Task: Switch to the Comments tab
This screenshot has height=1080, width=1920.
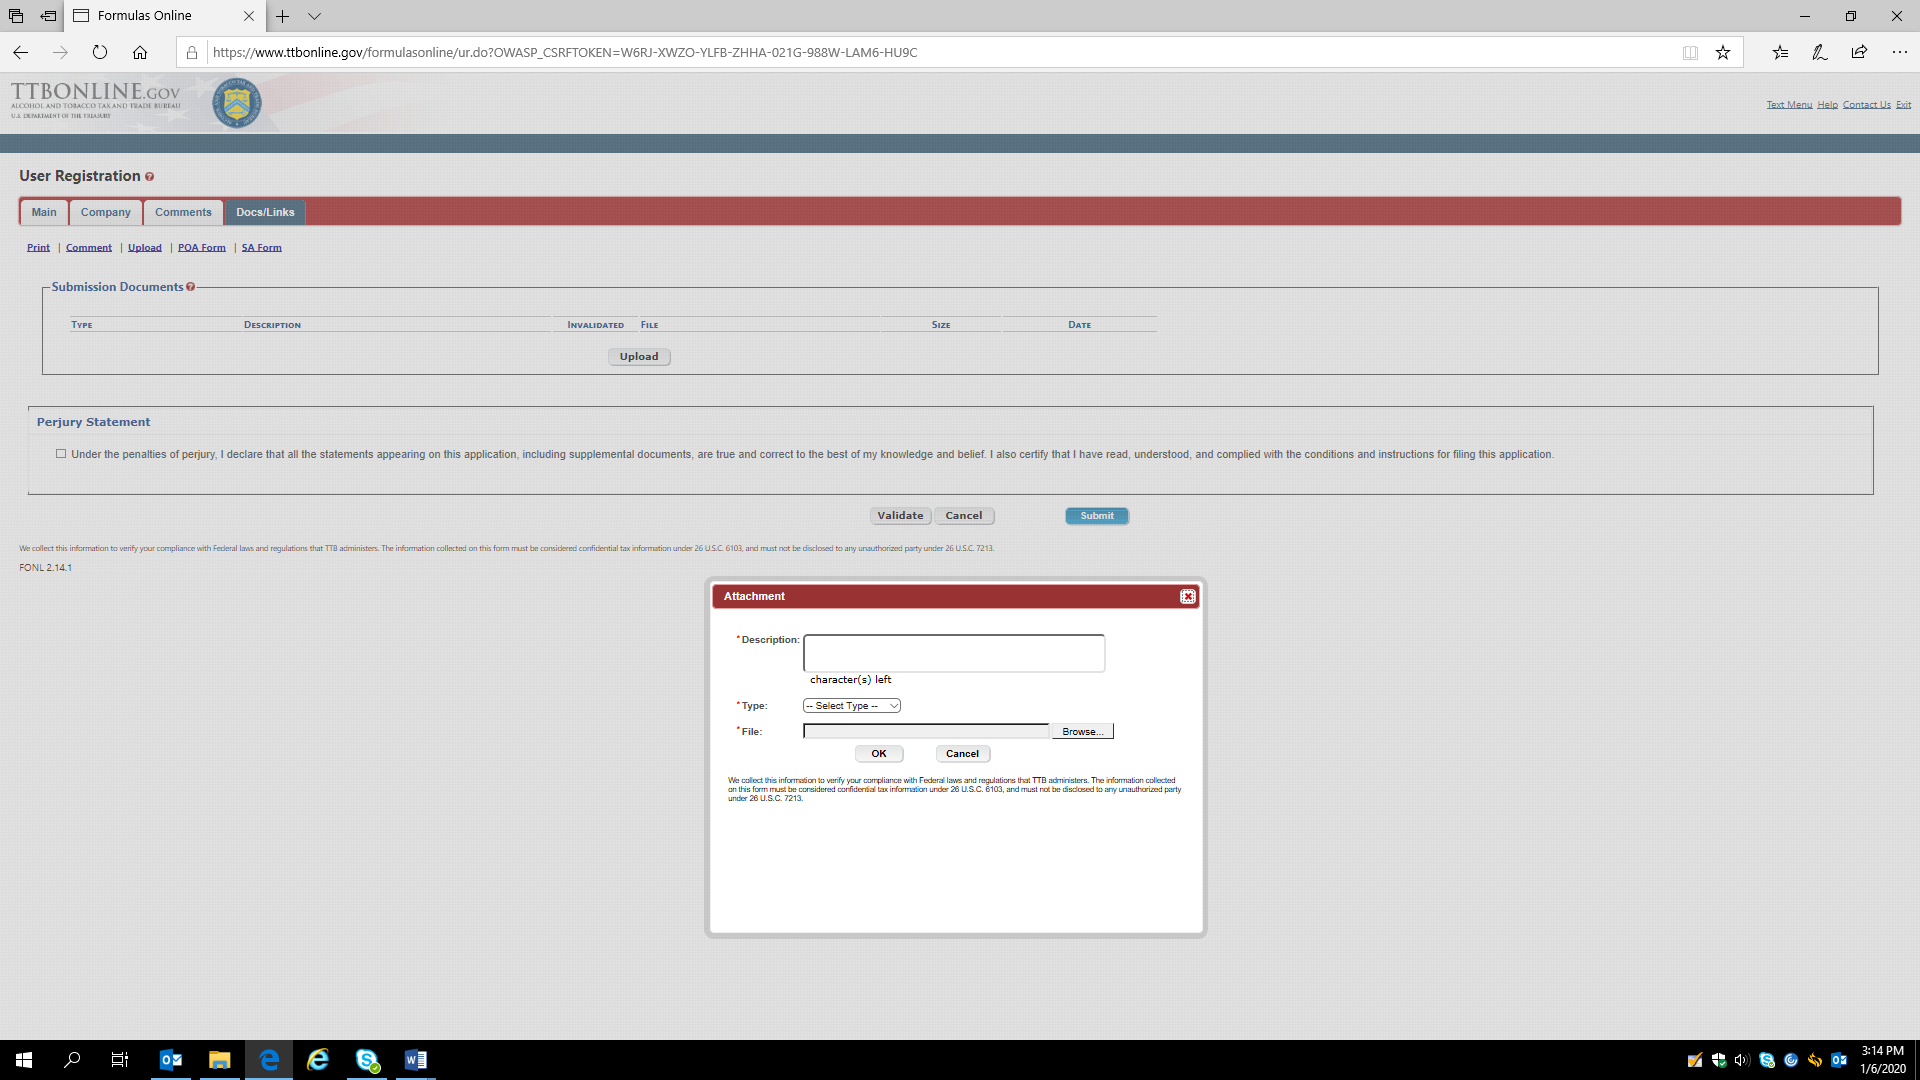Action: coord(183,212)
